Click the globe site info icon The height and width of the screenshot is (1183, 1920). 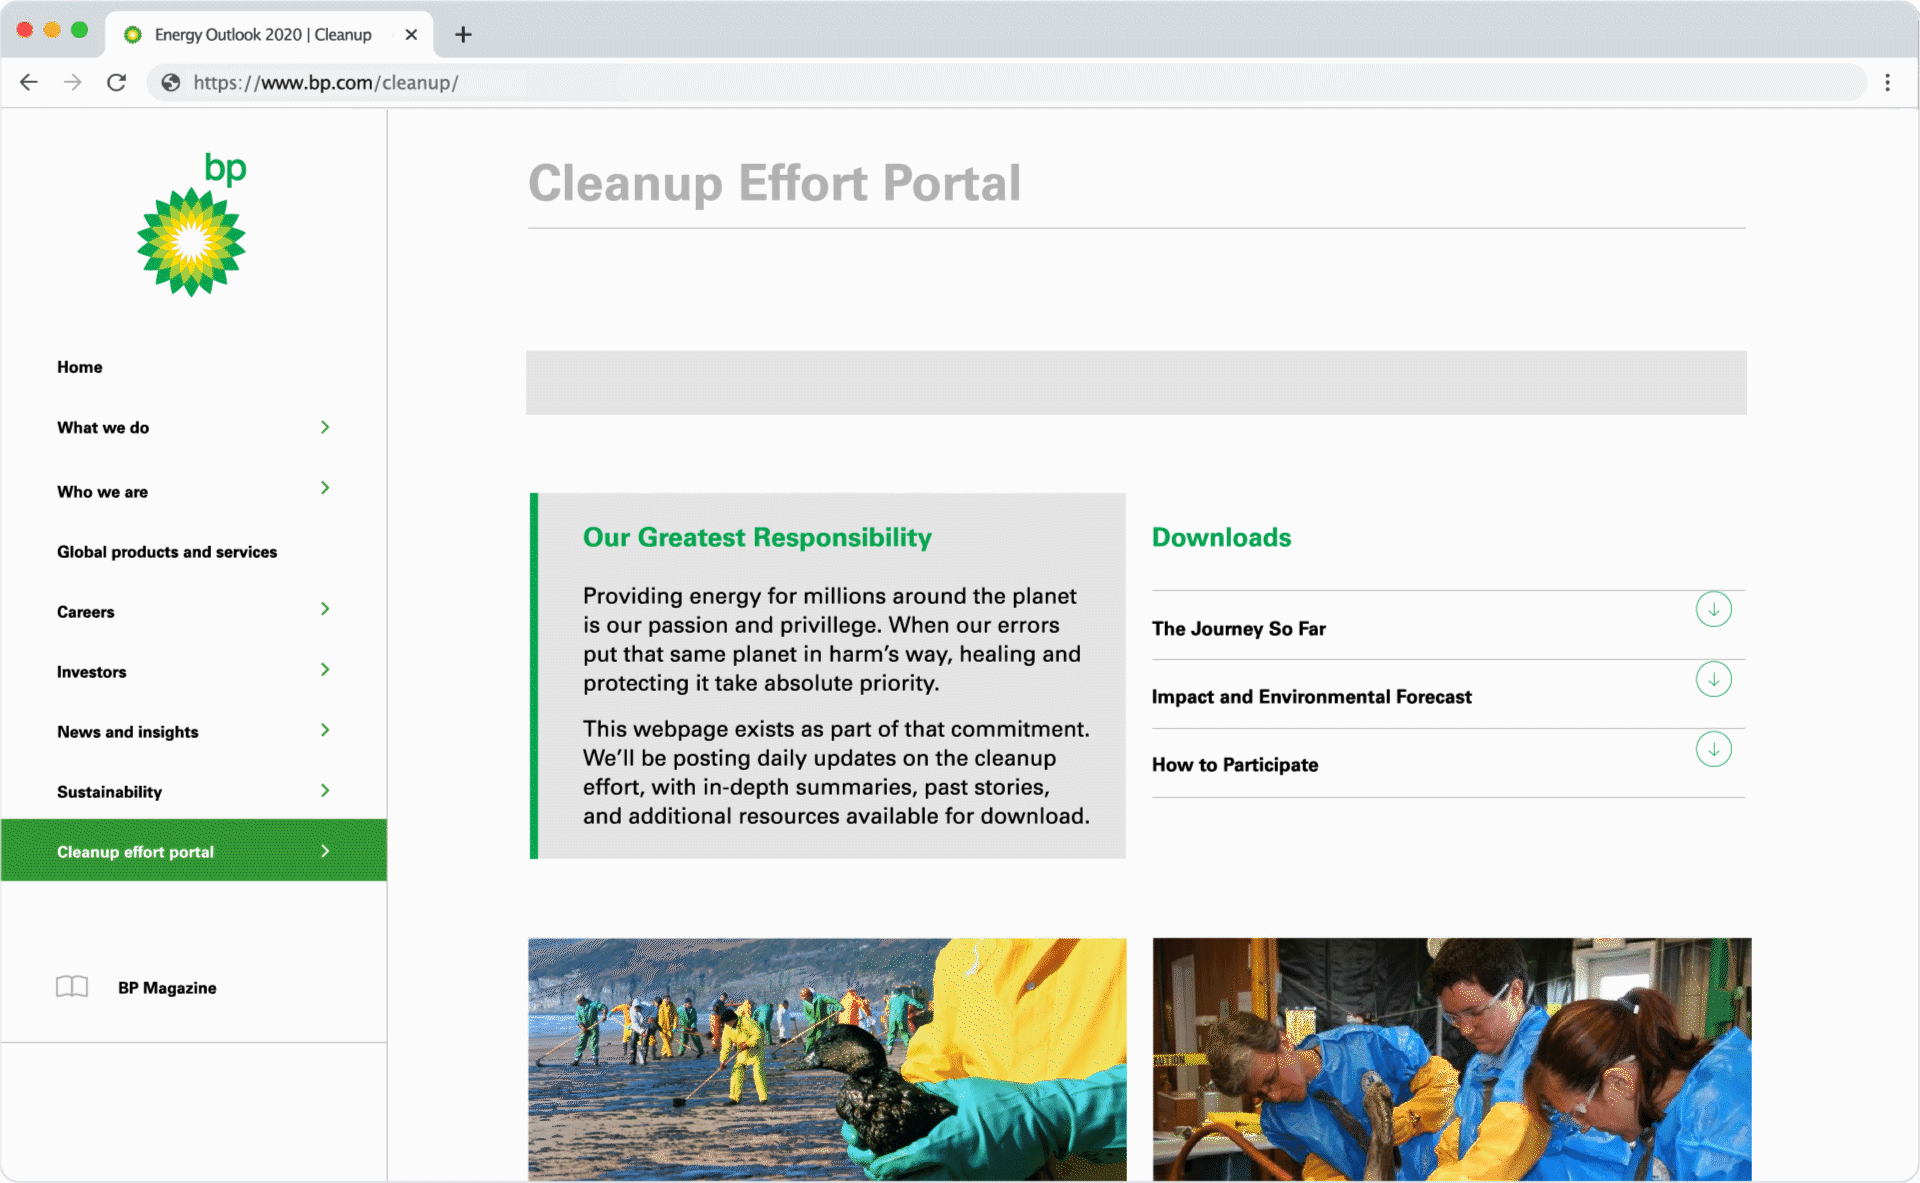pyautogui.click(x=171, y=82)
